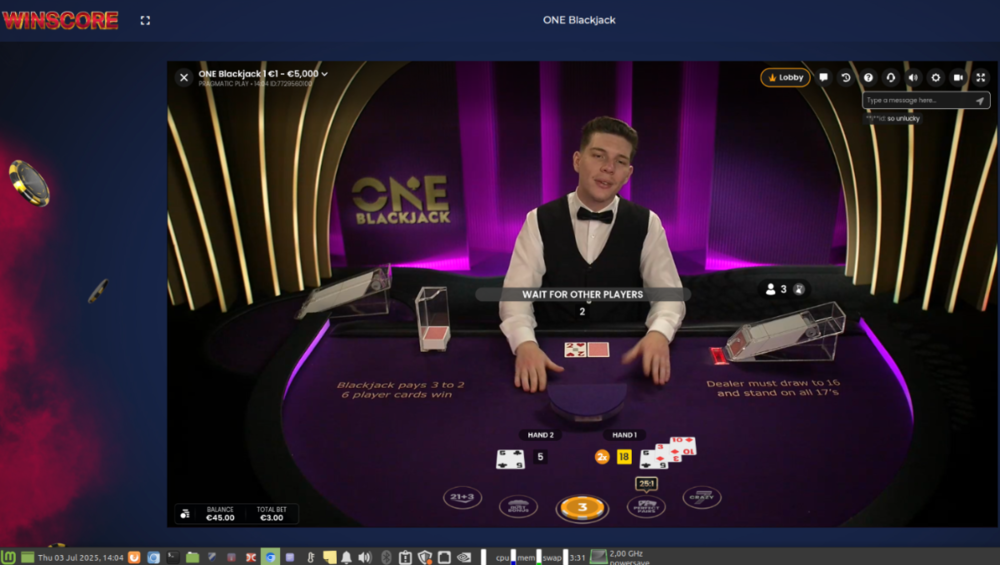The width and height of the screenshot is (1000, 565).
Task: Toggle game fullscreen arrows icon
Action: coord(981,77)
